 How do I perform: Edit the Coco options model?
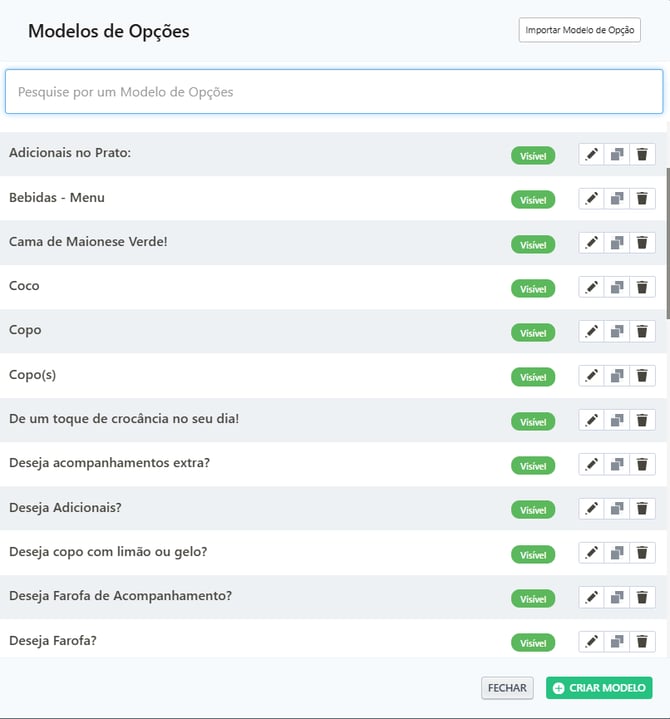pos(591,288)
